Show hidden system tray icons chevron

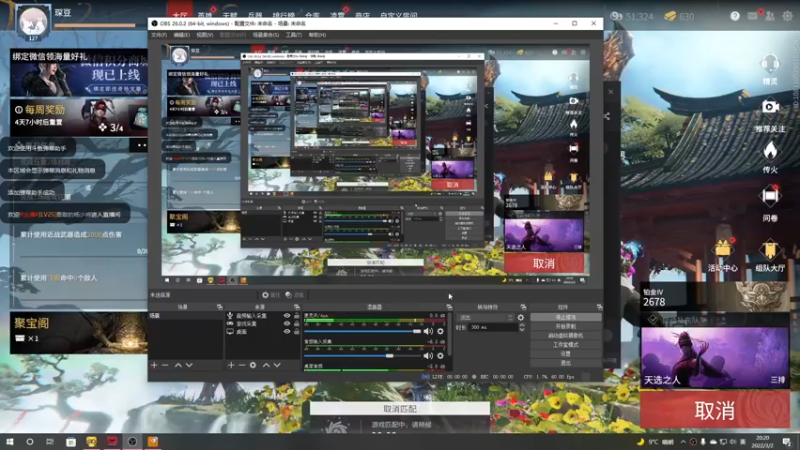tap(683, 442)
